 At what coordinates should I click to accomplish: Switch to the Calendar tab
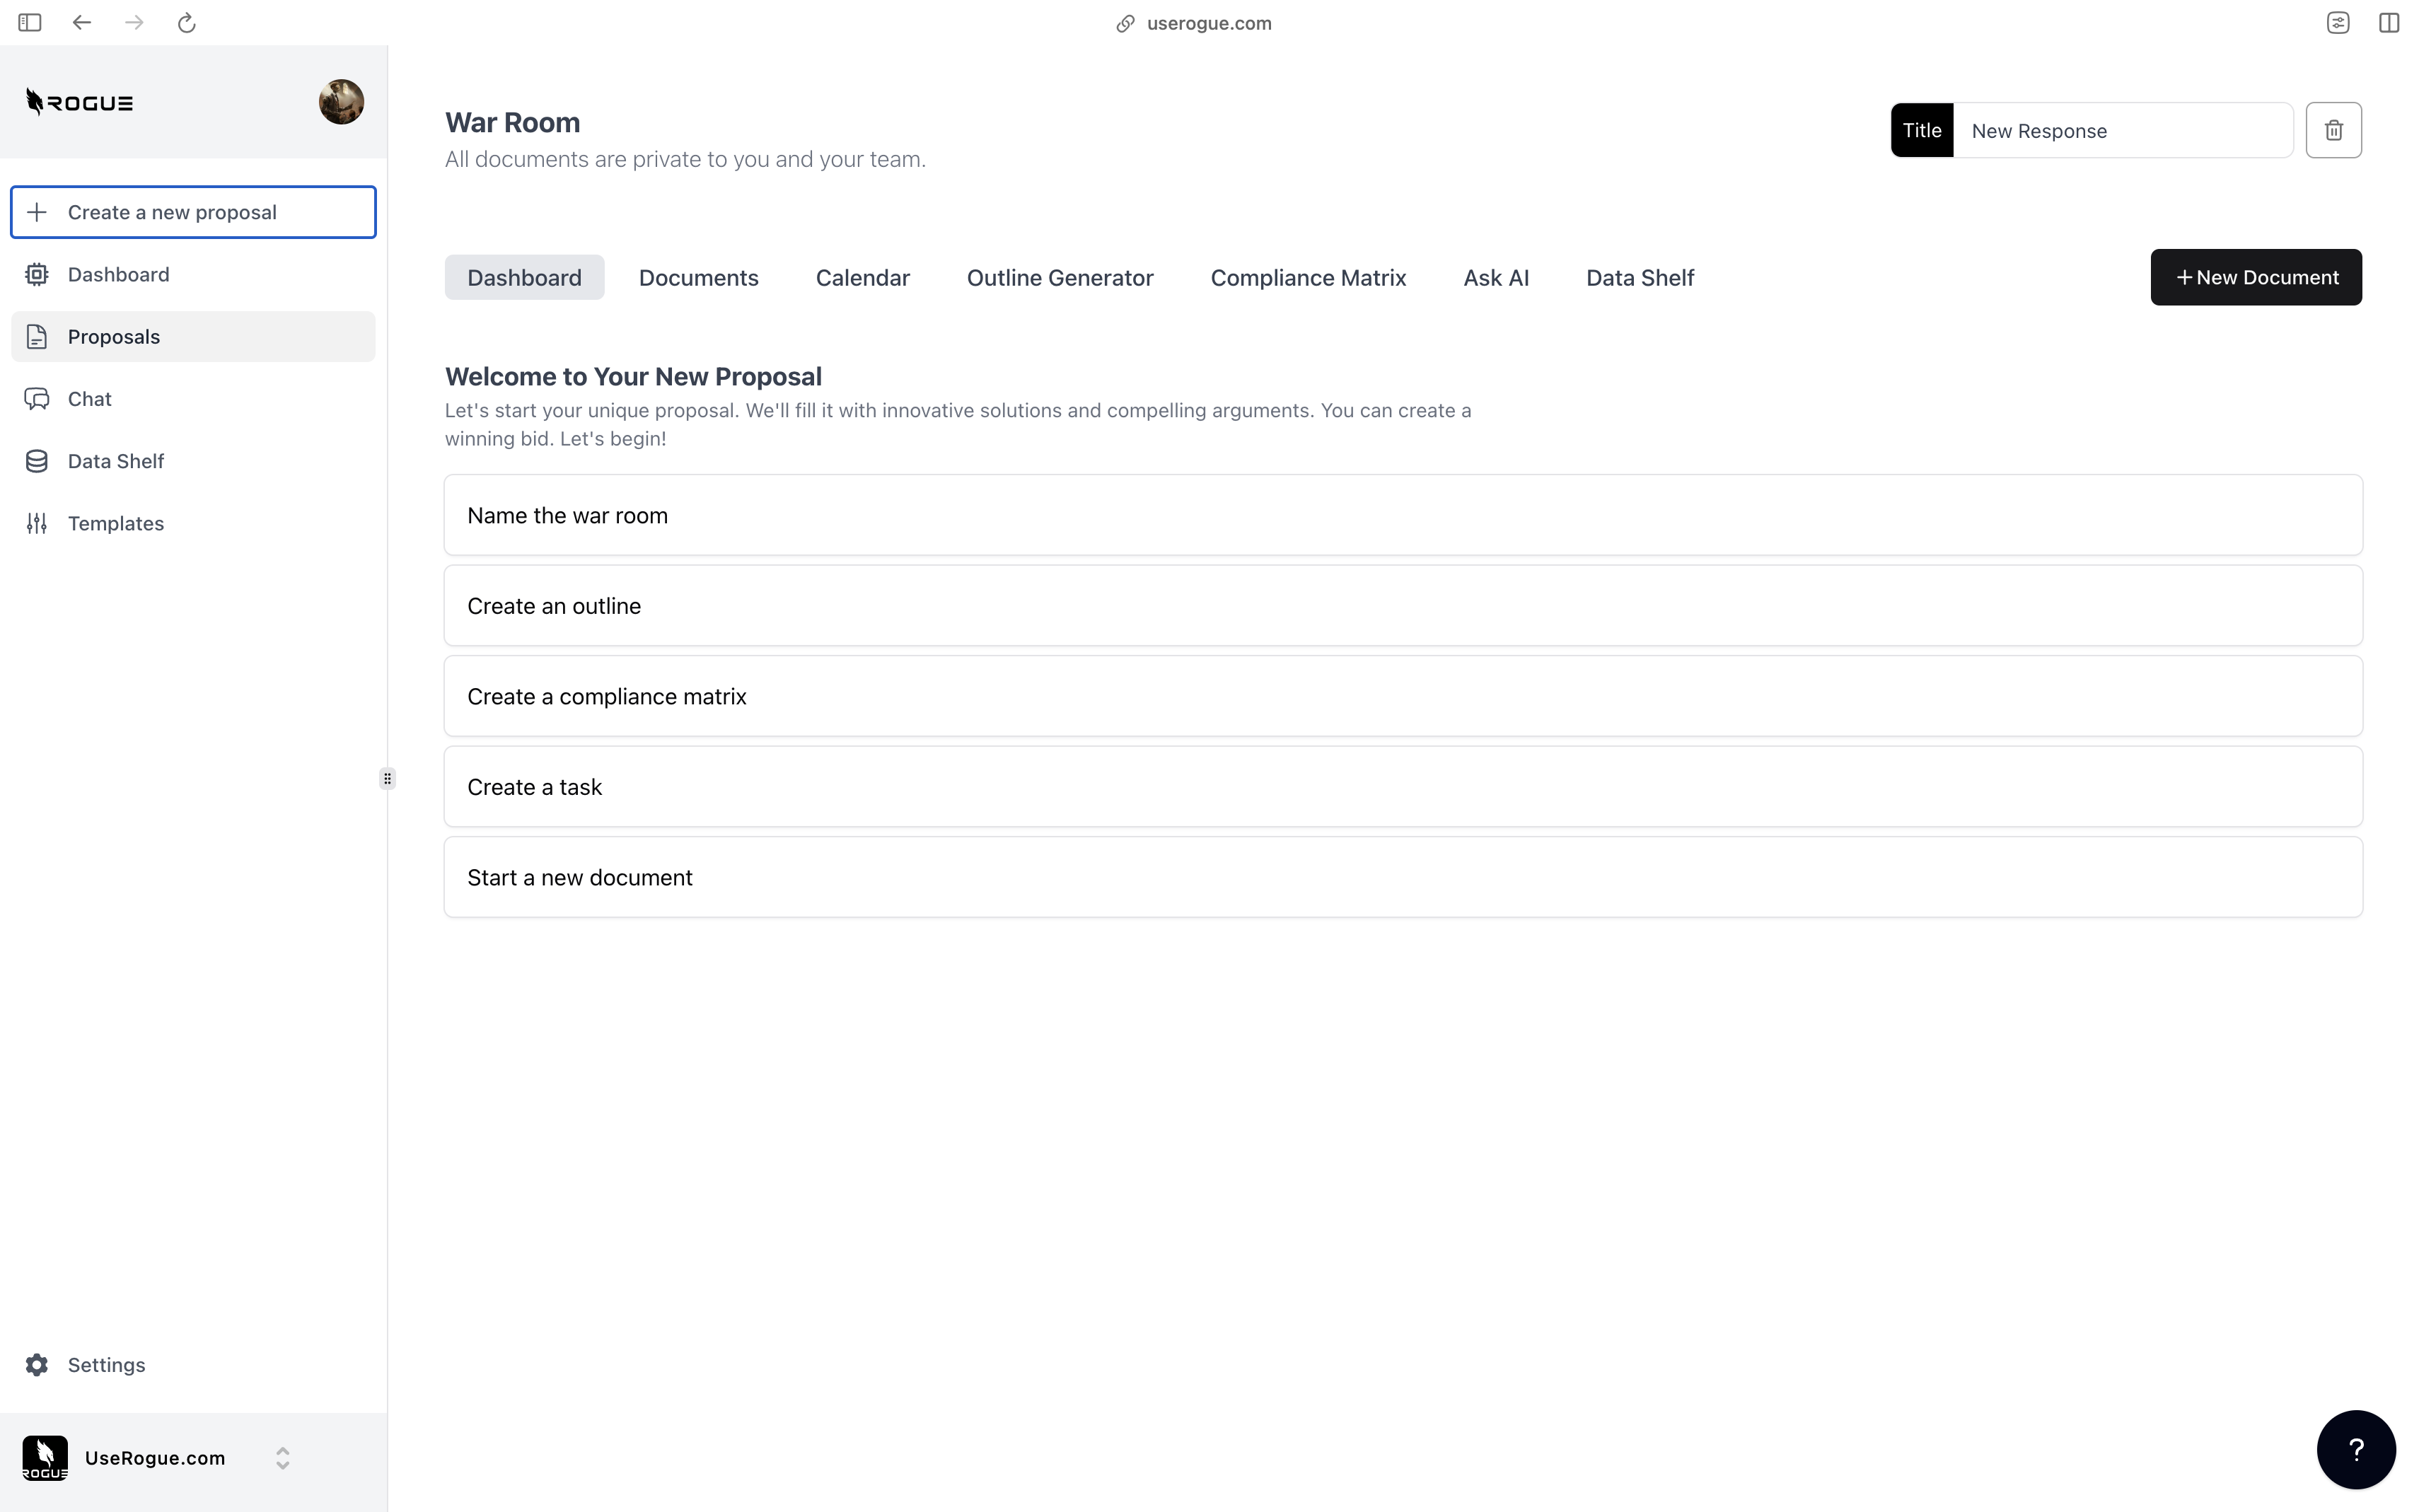pos(862,278)
